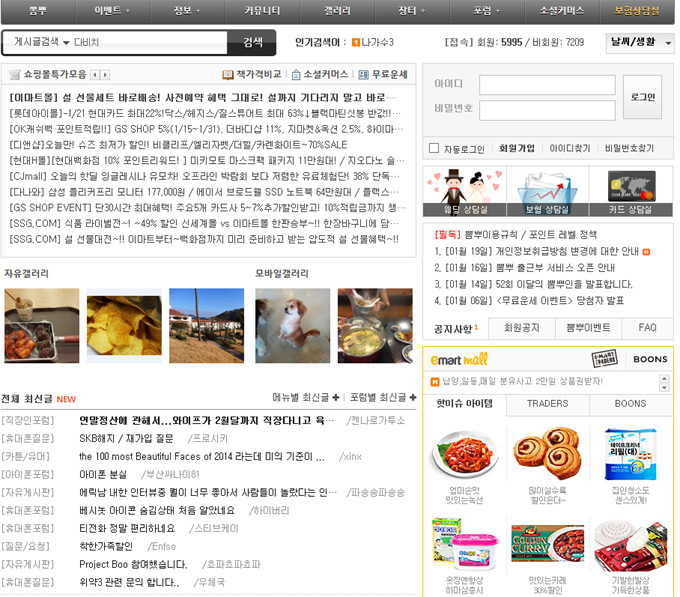Open the 커뮤니티 navigation item
Viewport: 680px width, 597px height.
262,11
